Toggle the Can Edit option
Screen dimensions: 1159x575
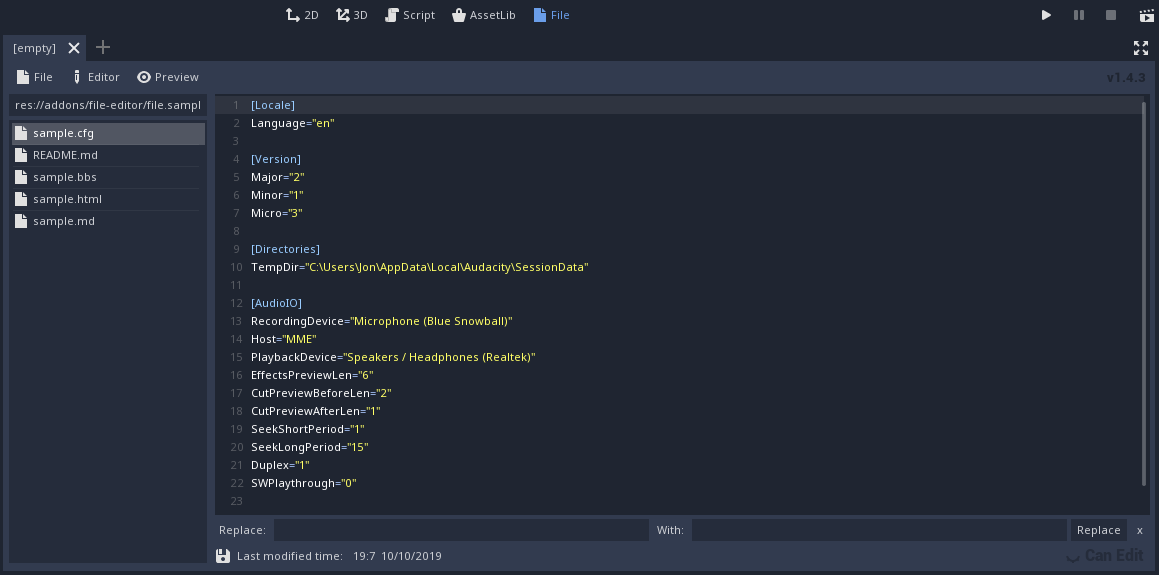click(1104, 556)
